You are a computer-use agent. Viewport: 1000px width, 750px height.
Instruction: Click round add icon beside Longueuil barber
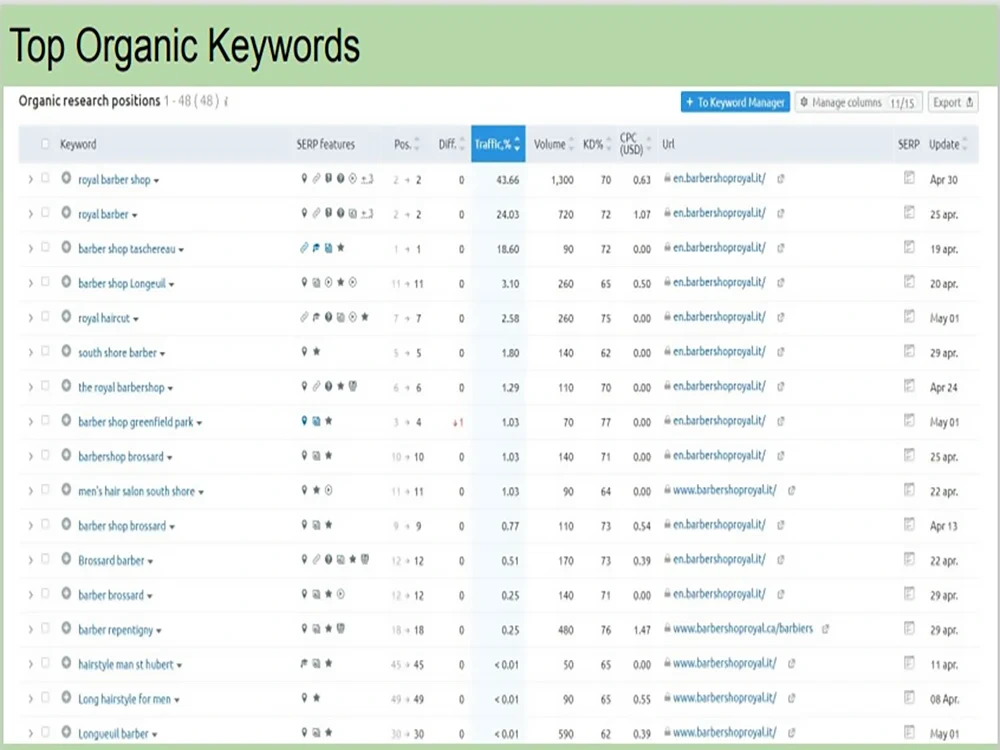[66, 732]
